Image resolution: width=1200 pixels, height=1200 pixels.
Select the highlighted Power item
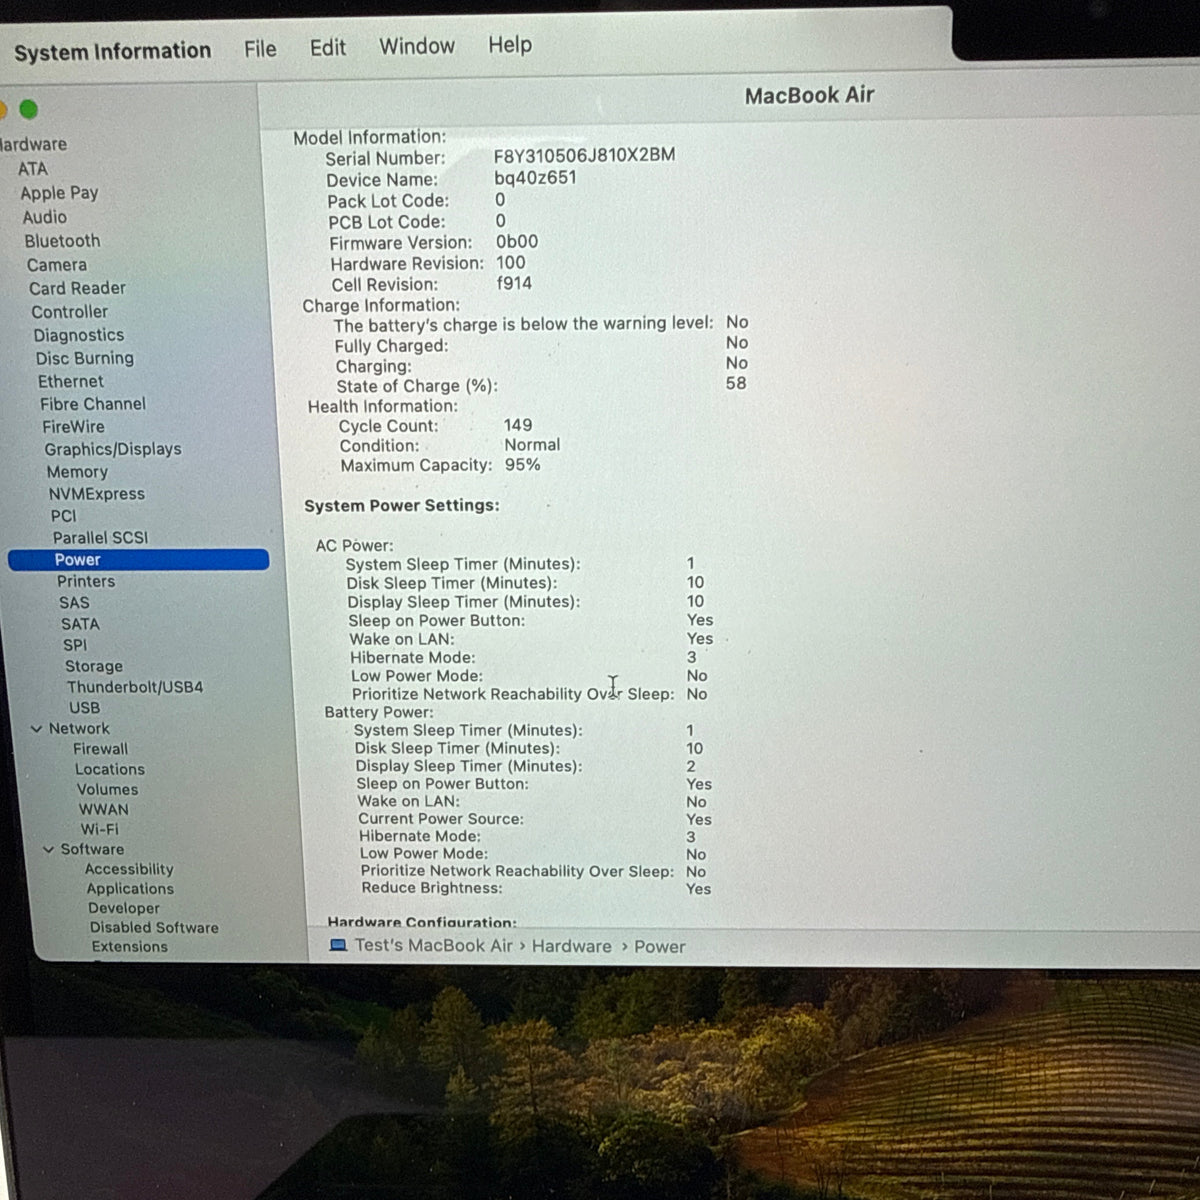coord(138,560)
